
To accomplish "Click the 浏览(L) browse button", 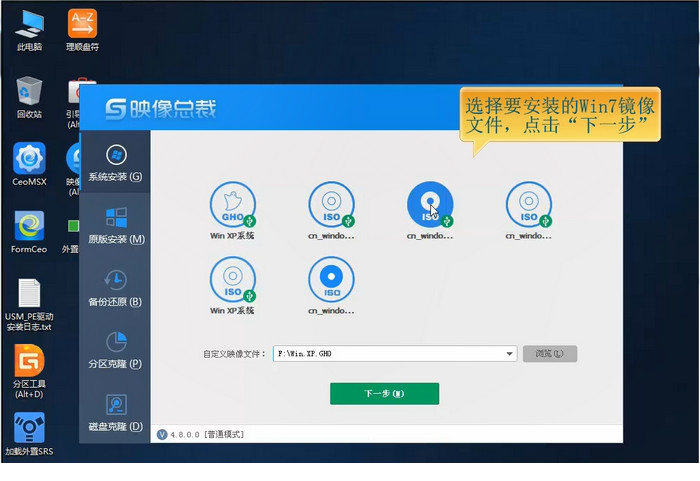I will point(550,354).
